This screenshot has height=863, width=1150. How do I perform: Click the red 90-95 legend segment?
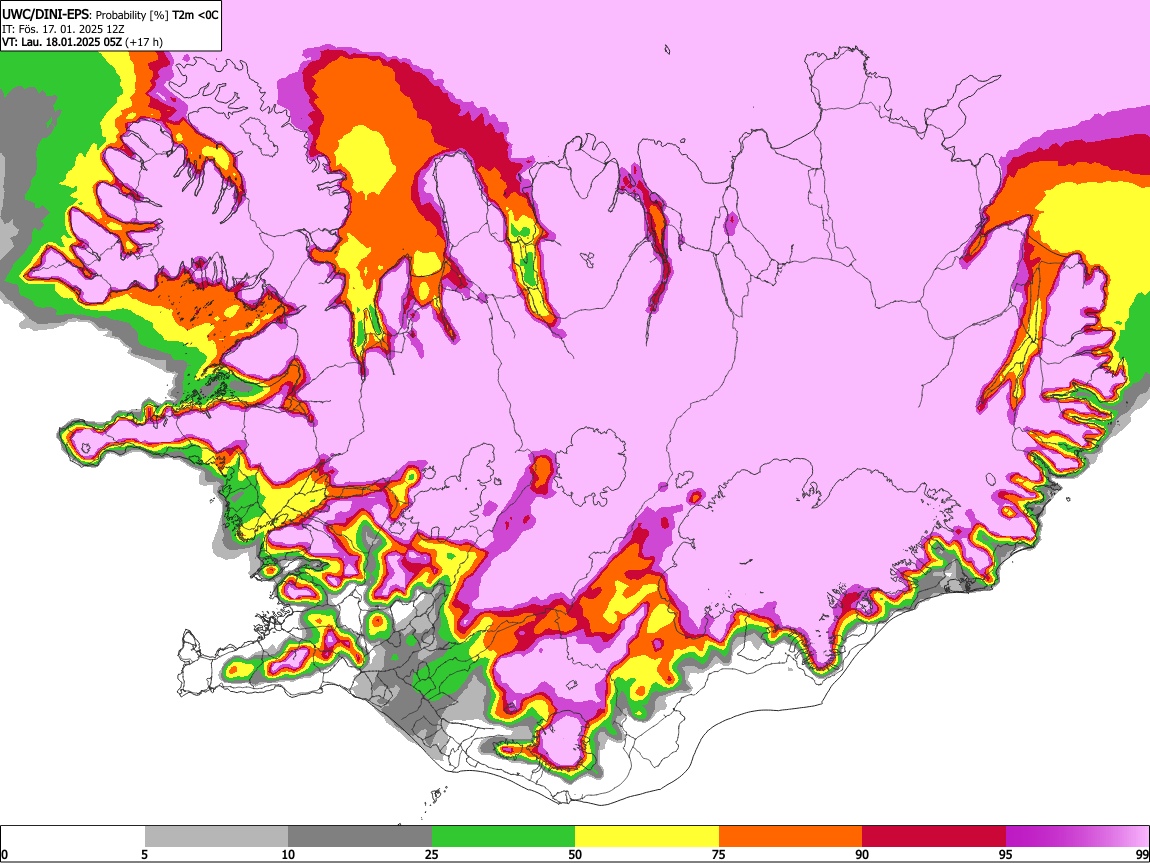pos(934,837)
